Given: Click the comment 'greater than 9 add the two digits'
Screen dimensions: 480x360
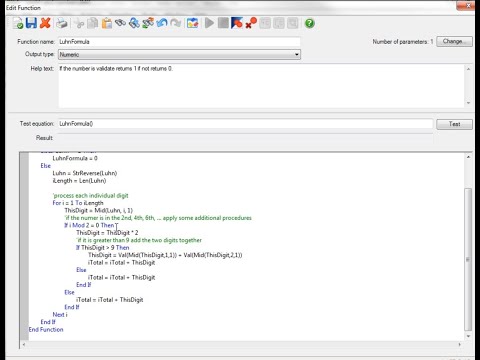Looking at the screenshot, I should [x=139, y=240].
